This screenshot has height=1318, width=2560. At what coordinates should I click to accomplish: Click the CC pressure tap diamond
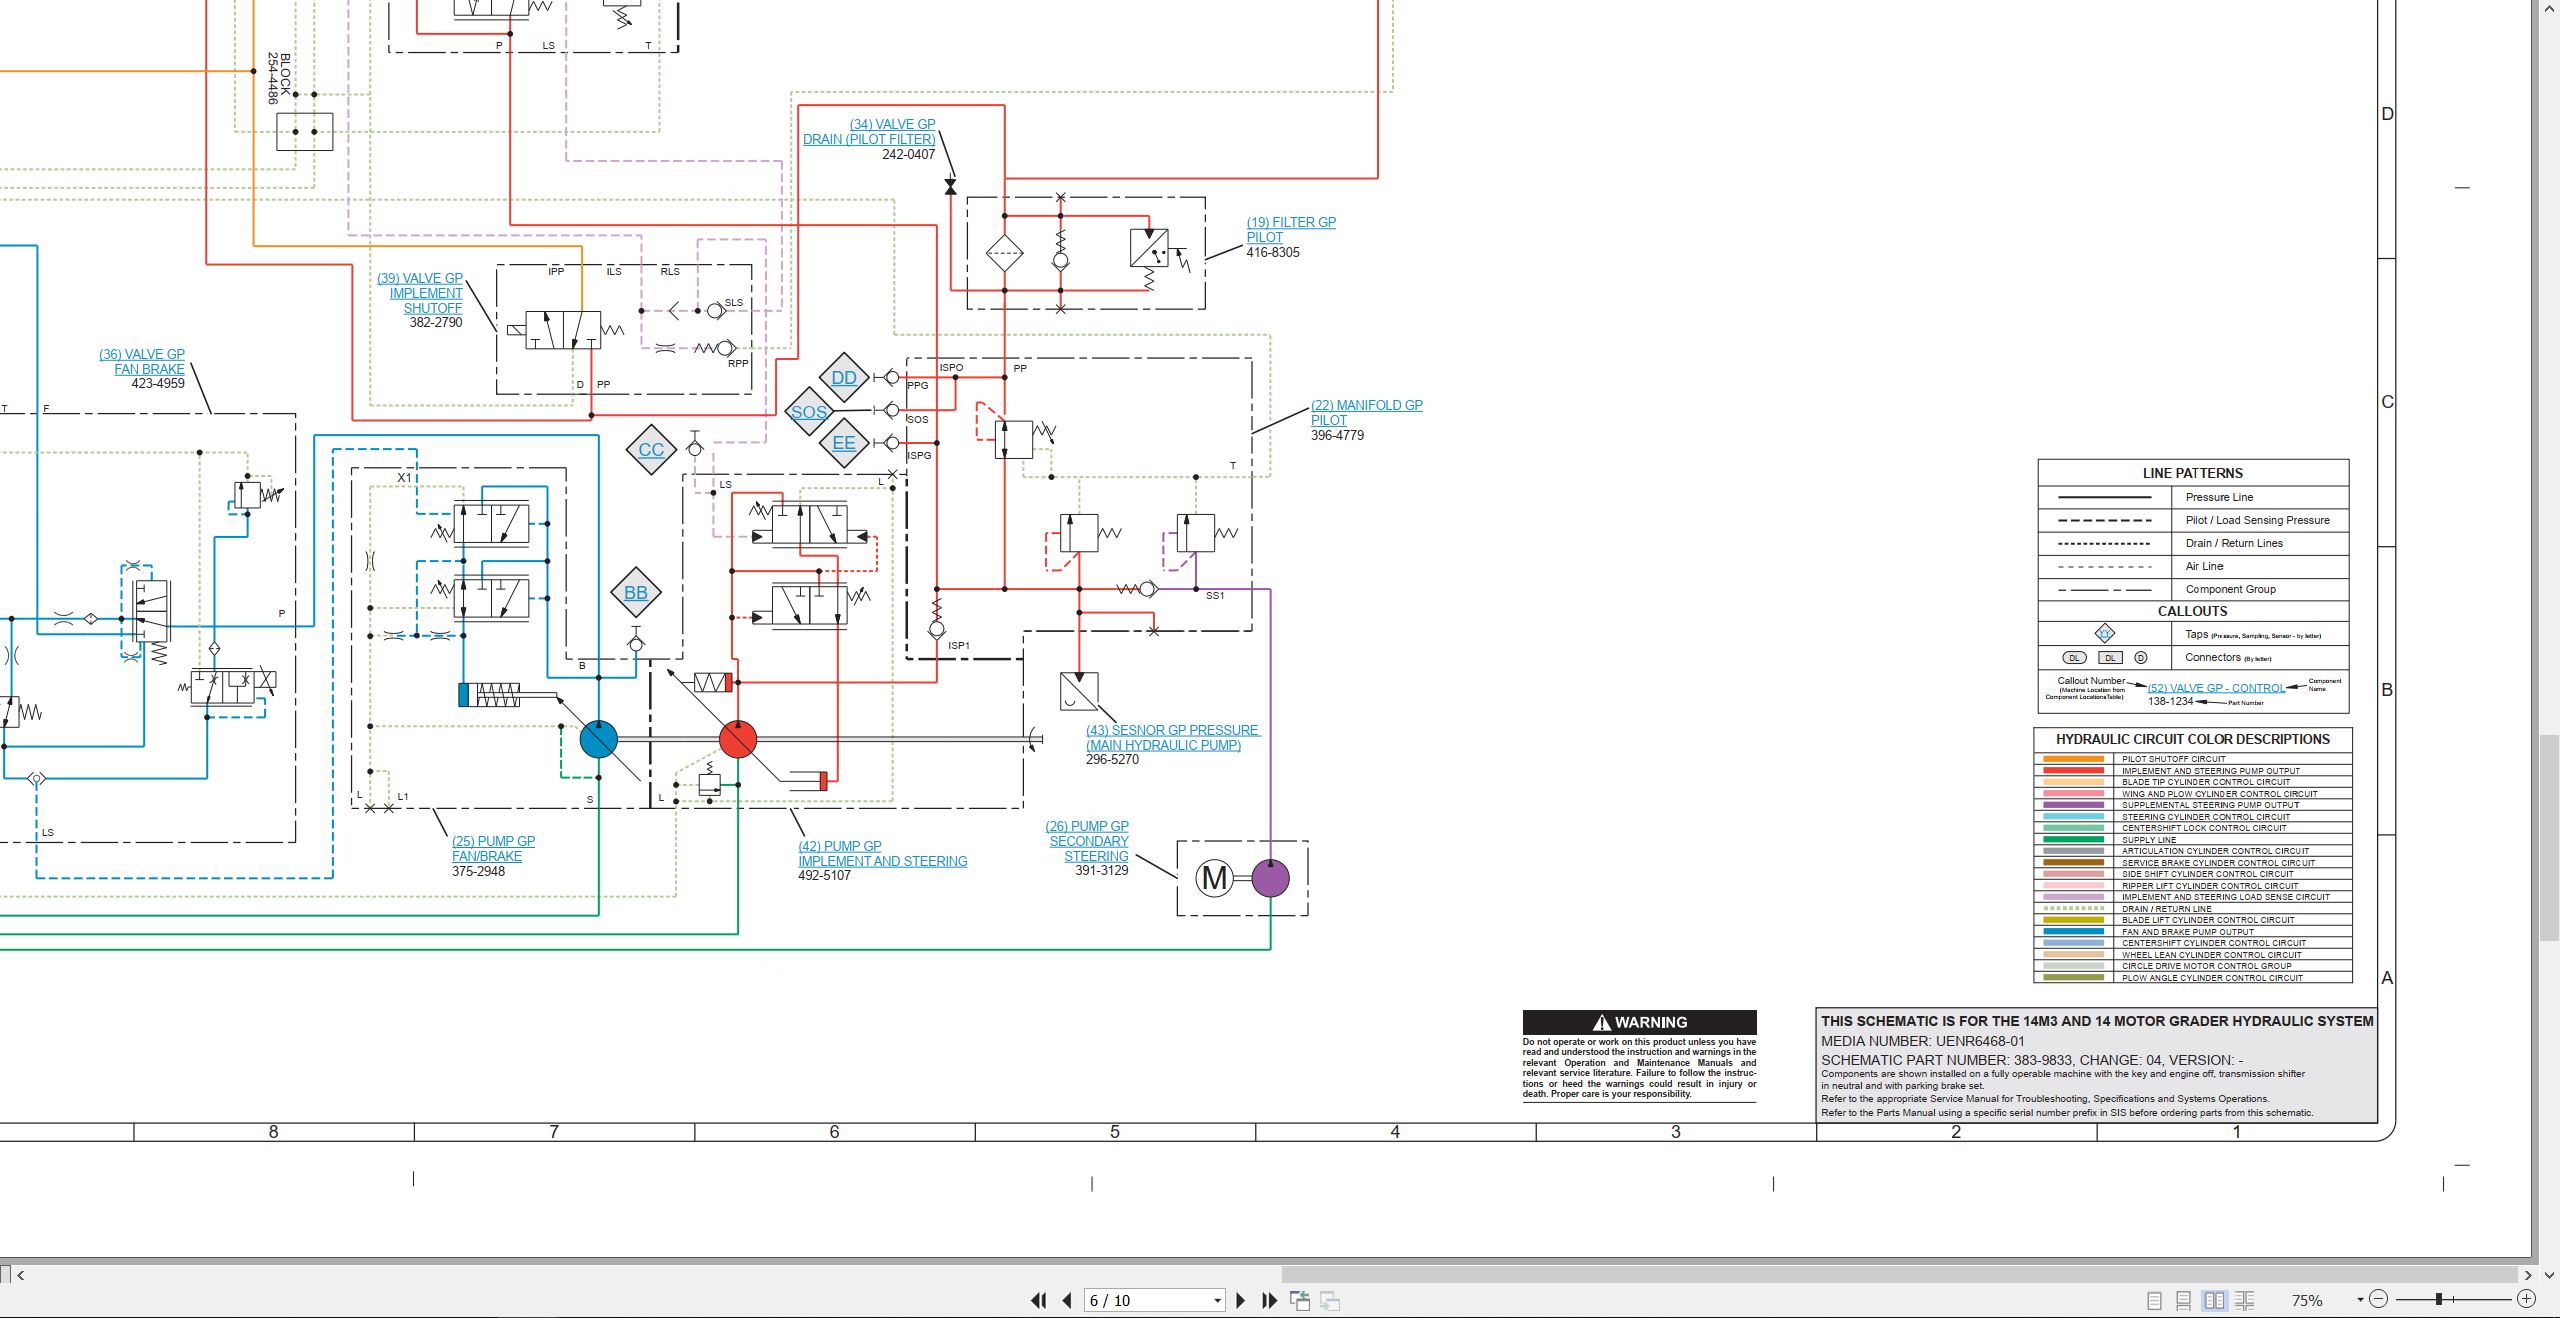[x=651, y=449]
